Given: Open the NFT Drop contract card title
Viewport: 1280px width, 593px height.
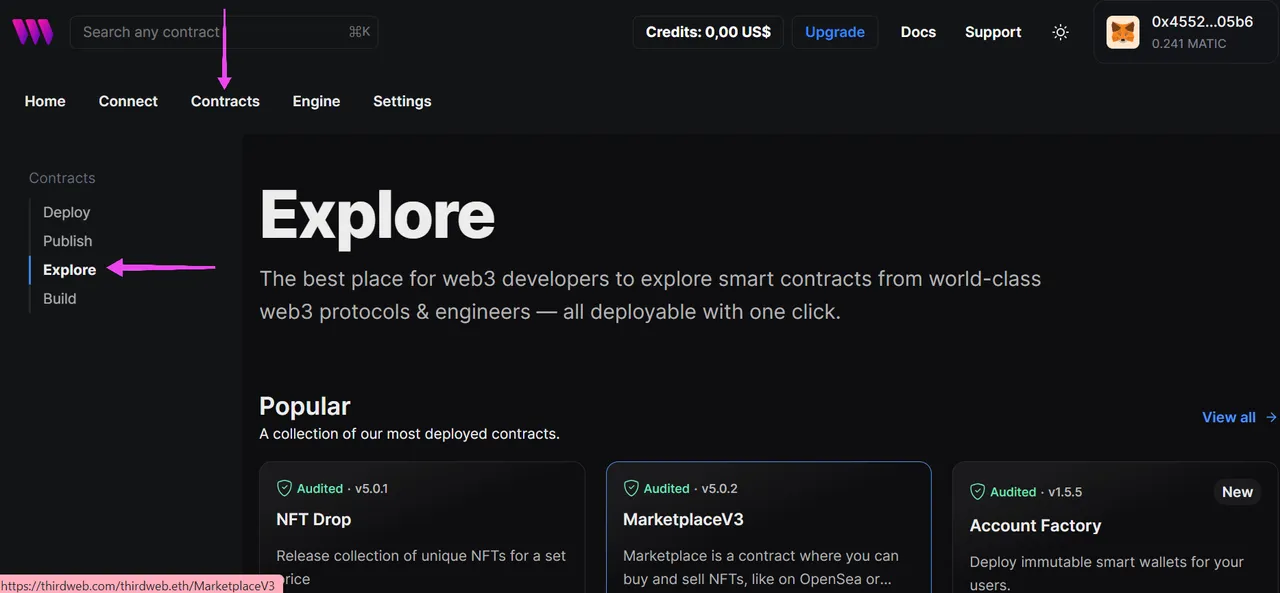Looking at the screenshot, I should point(313,519).
